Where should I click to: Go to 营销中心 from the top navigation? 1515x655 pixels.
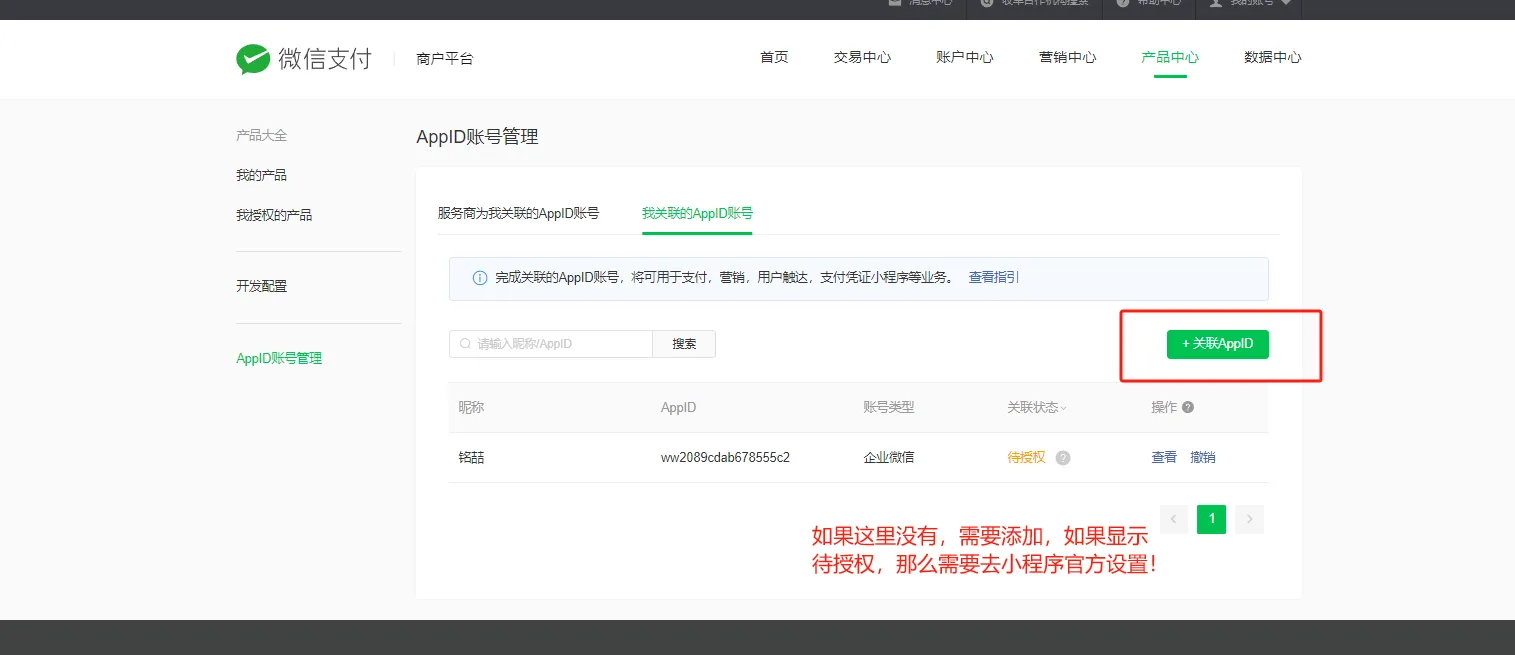[1066, 57]
